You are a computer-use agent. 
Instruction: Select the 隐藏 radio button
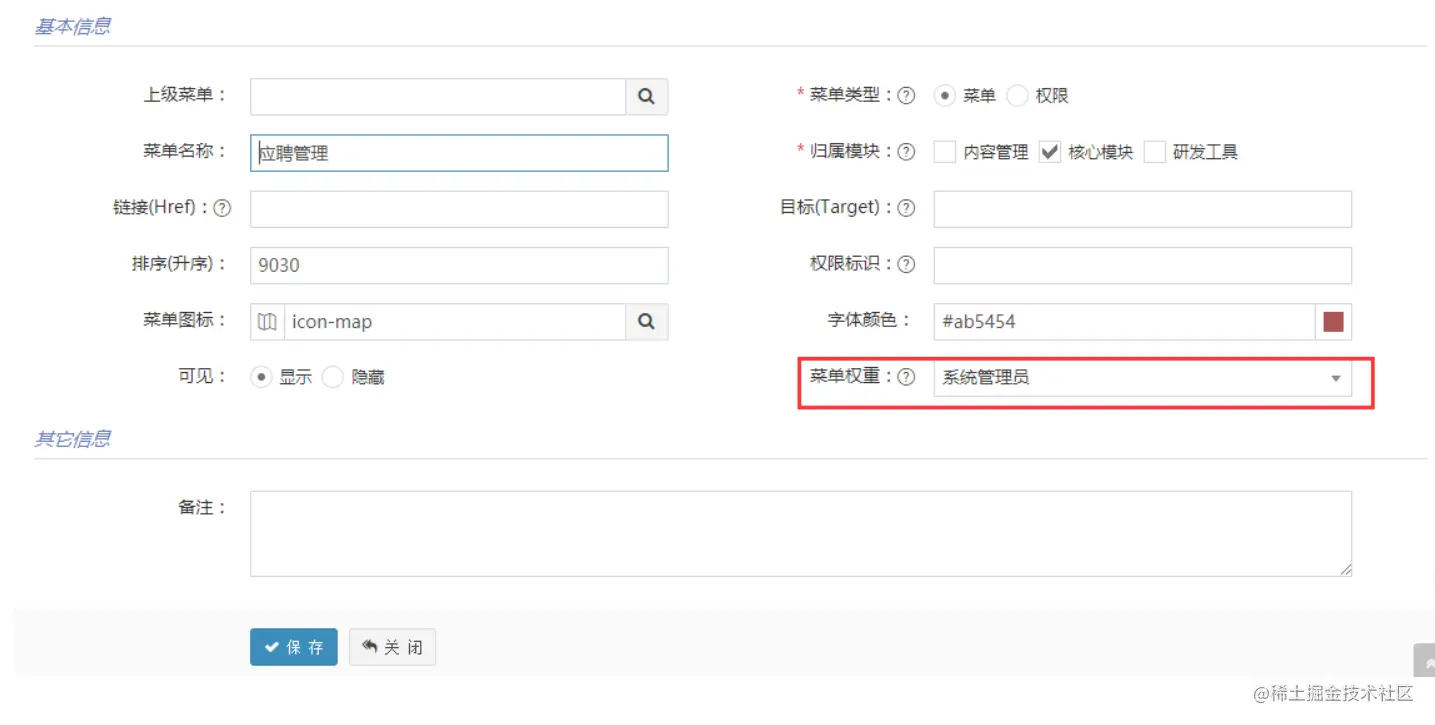(333, 377)
